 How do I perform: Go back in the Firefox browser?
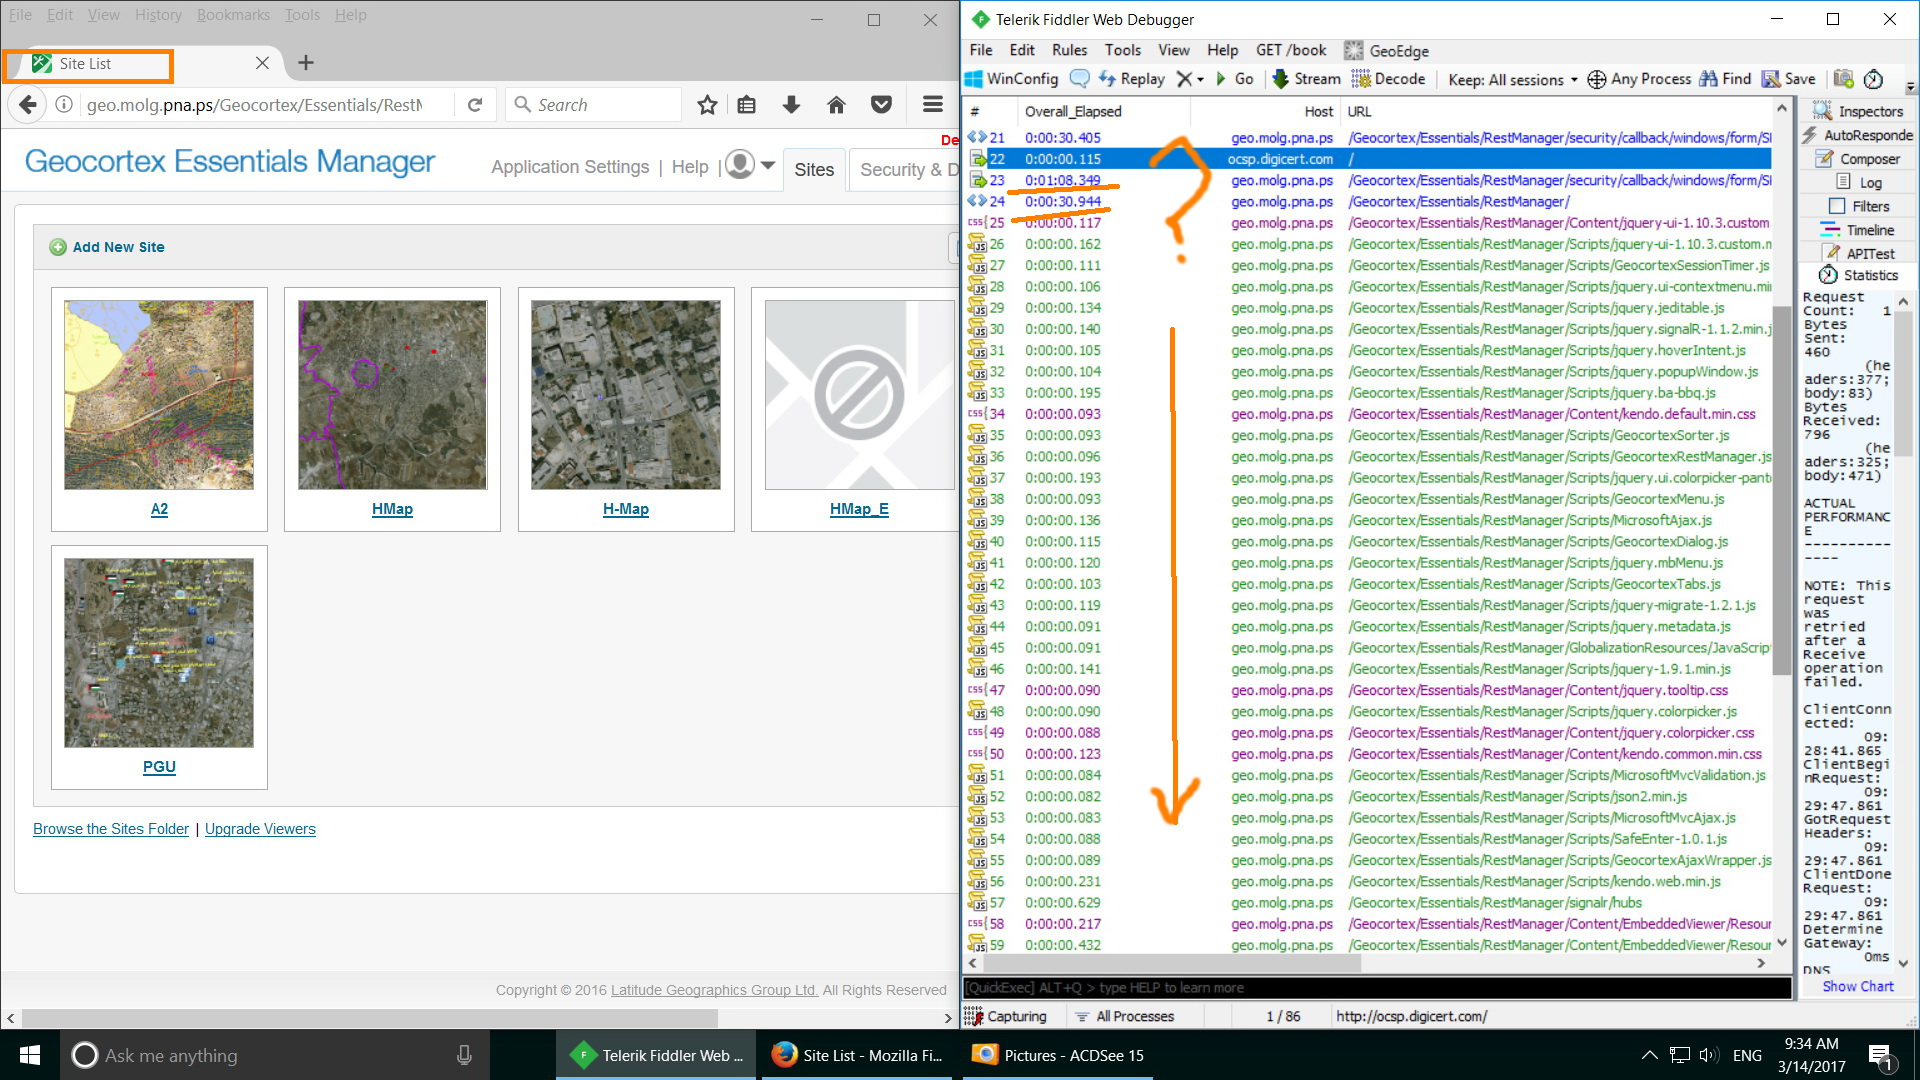(28, 105)
